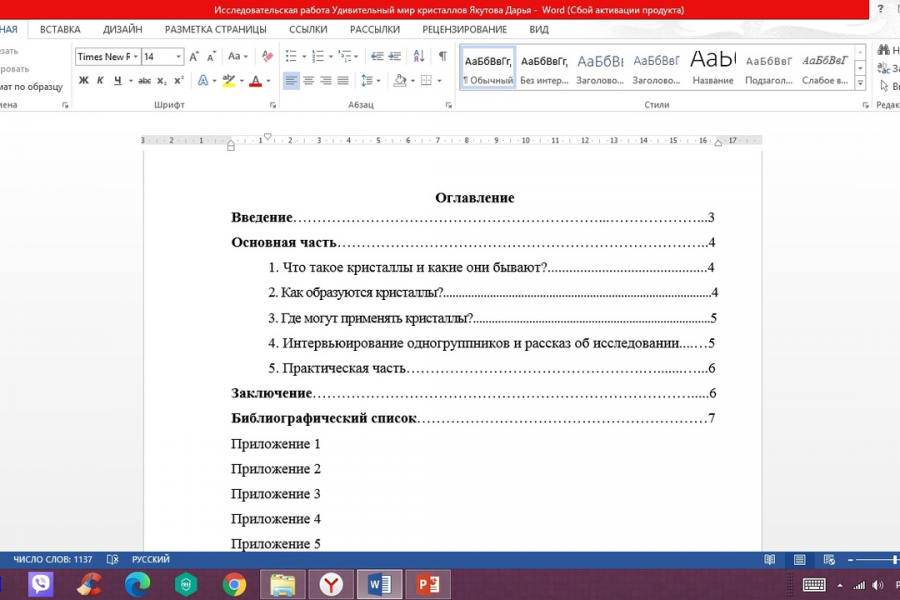The width and height of the screenshot is (900, 600).
Task: Open the ВСТАВКА tab
Action: coord(60,29)
